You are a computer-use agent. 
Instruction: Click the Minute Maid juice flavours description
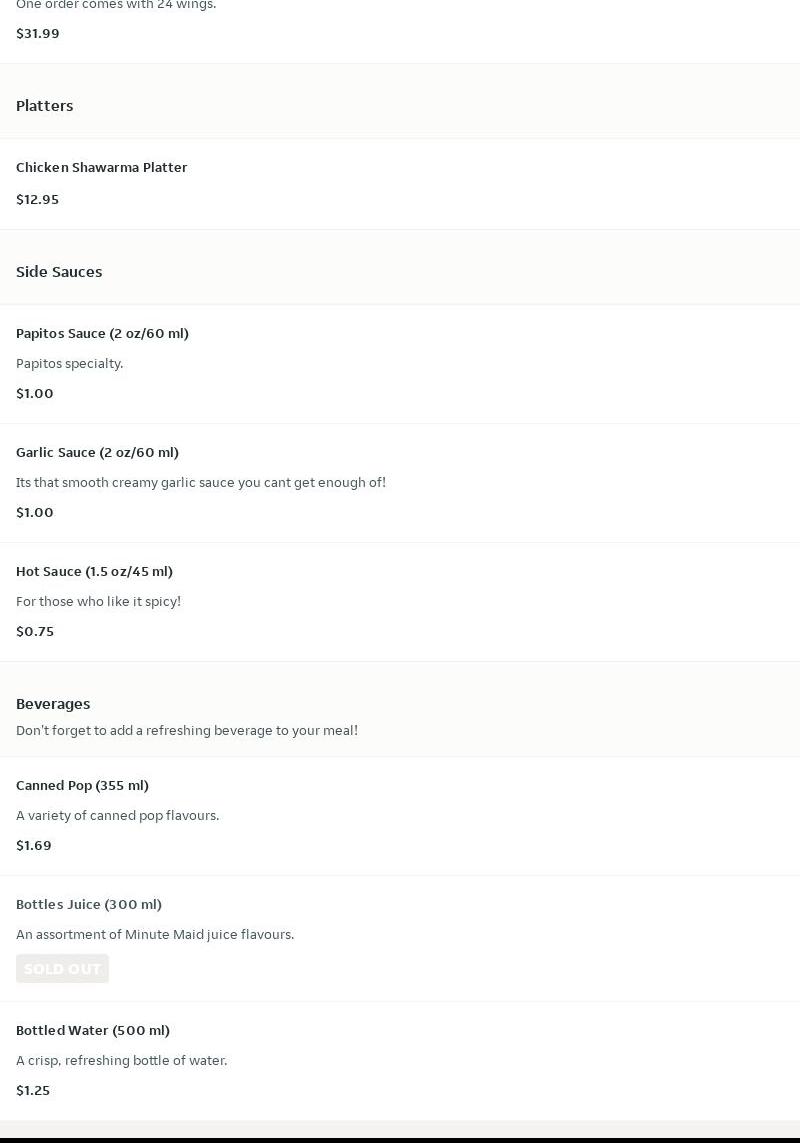click(x=155, y=934)
